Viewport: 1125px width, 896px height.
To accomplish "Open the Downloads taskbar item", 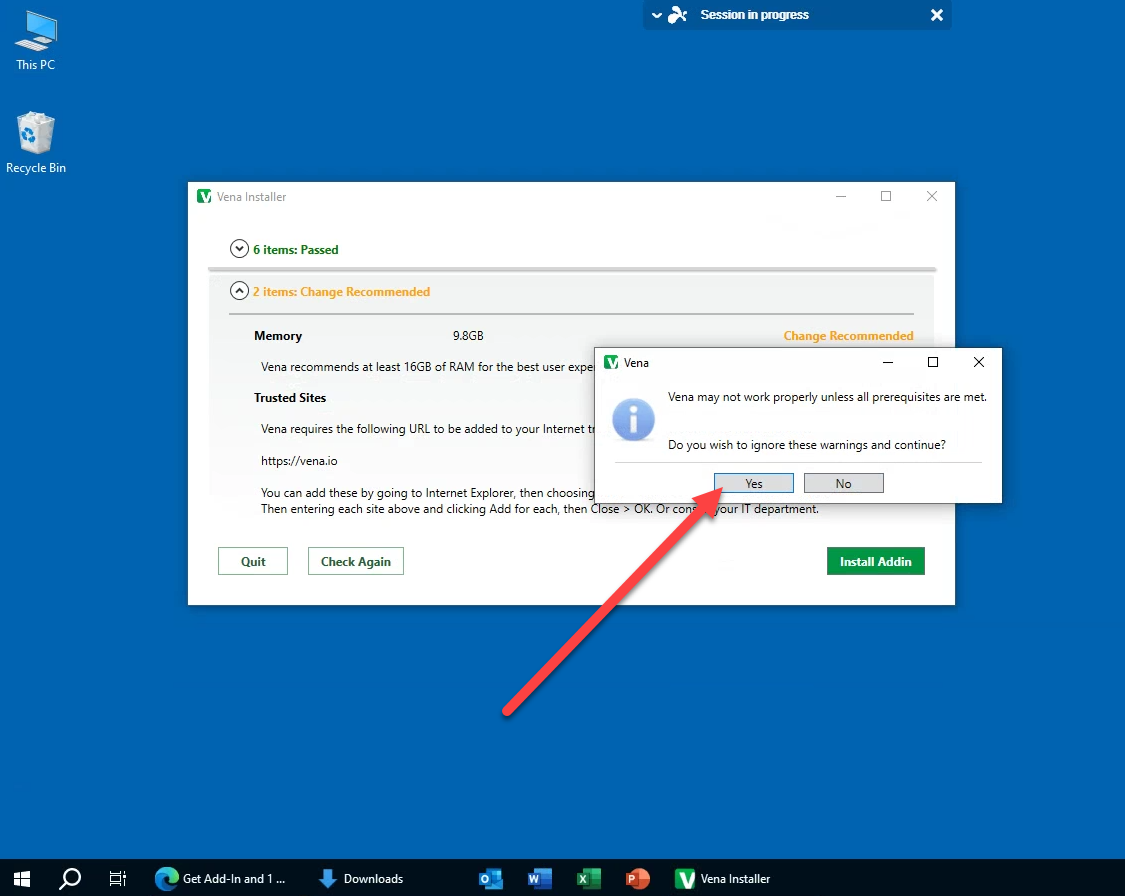I will coord(361,878).
